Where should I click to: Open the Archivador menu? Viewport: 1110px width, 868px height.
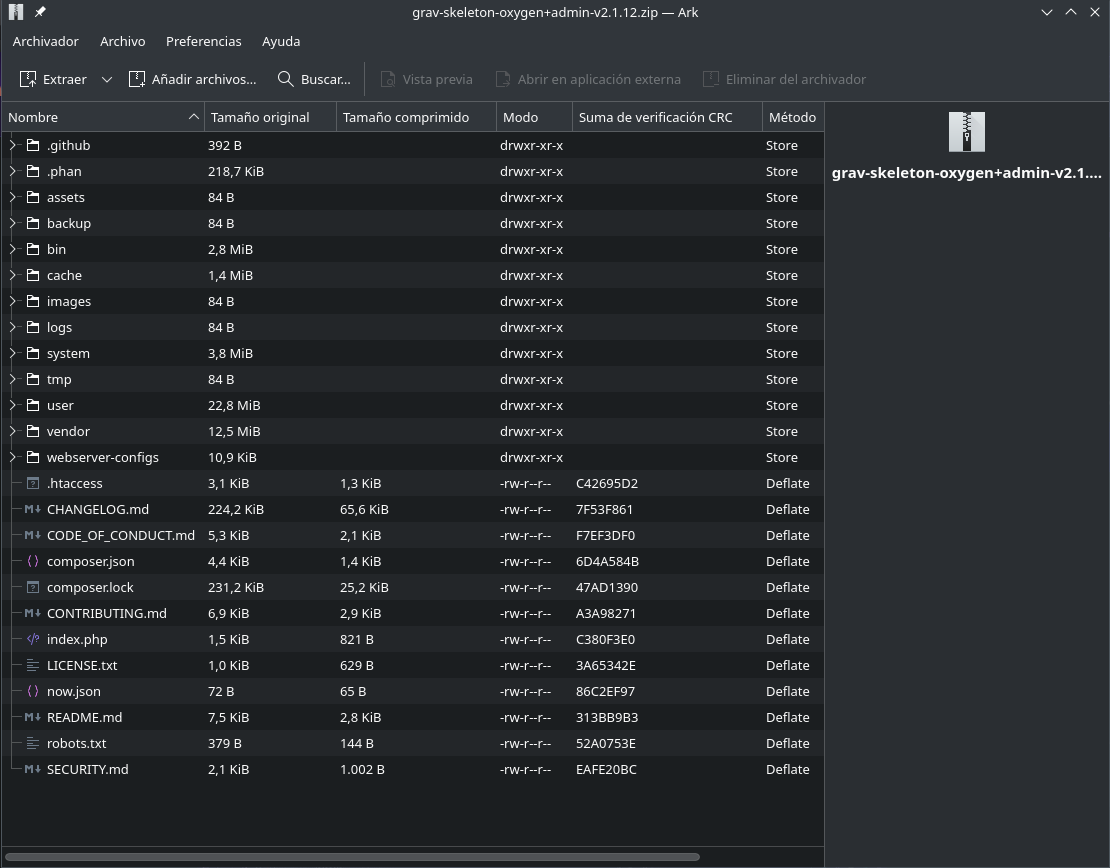coord(45,41)
